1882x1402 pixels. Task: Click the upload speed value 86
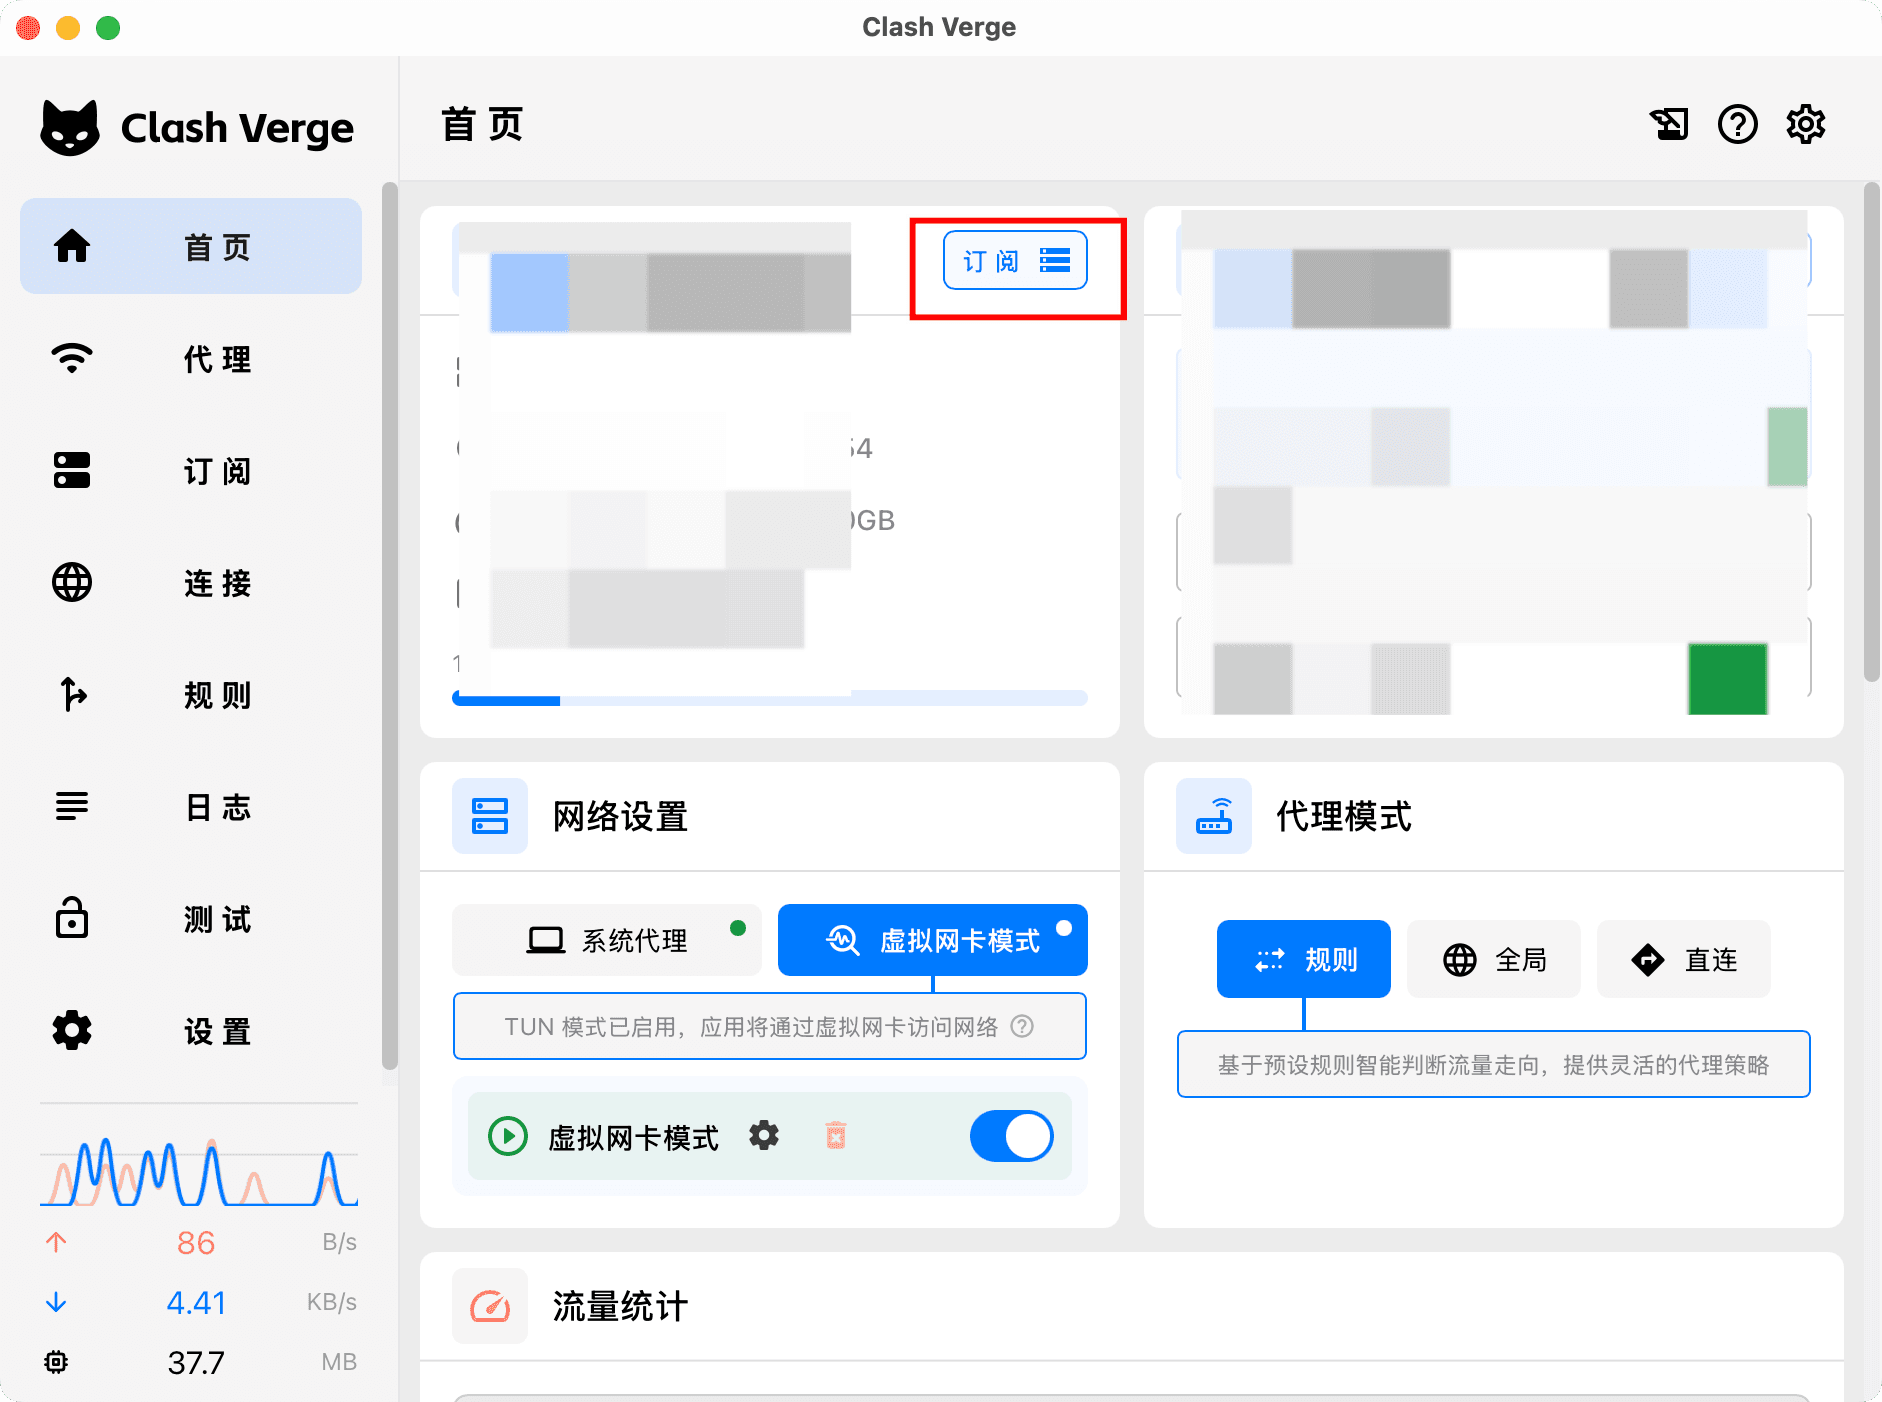pos(196,1242)
